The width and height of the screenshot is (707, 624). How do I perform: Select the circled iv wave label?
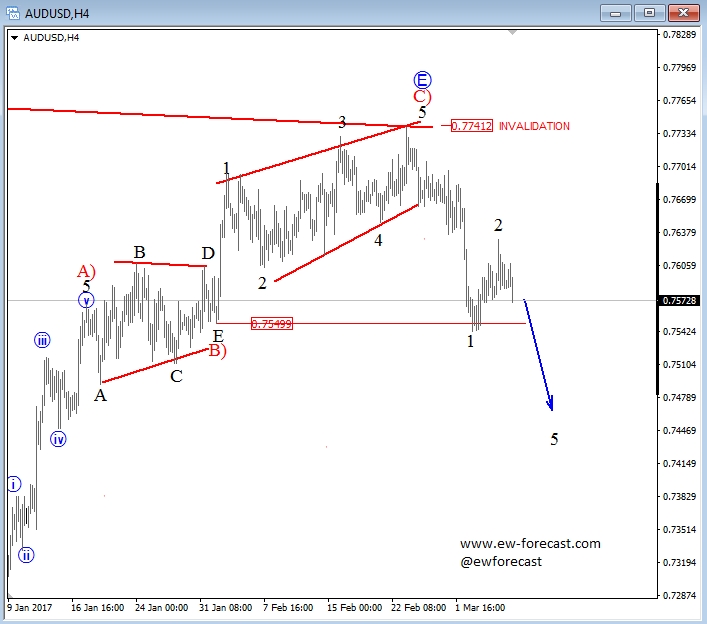pos(58,439)
